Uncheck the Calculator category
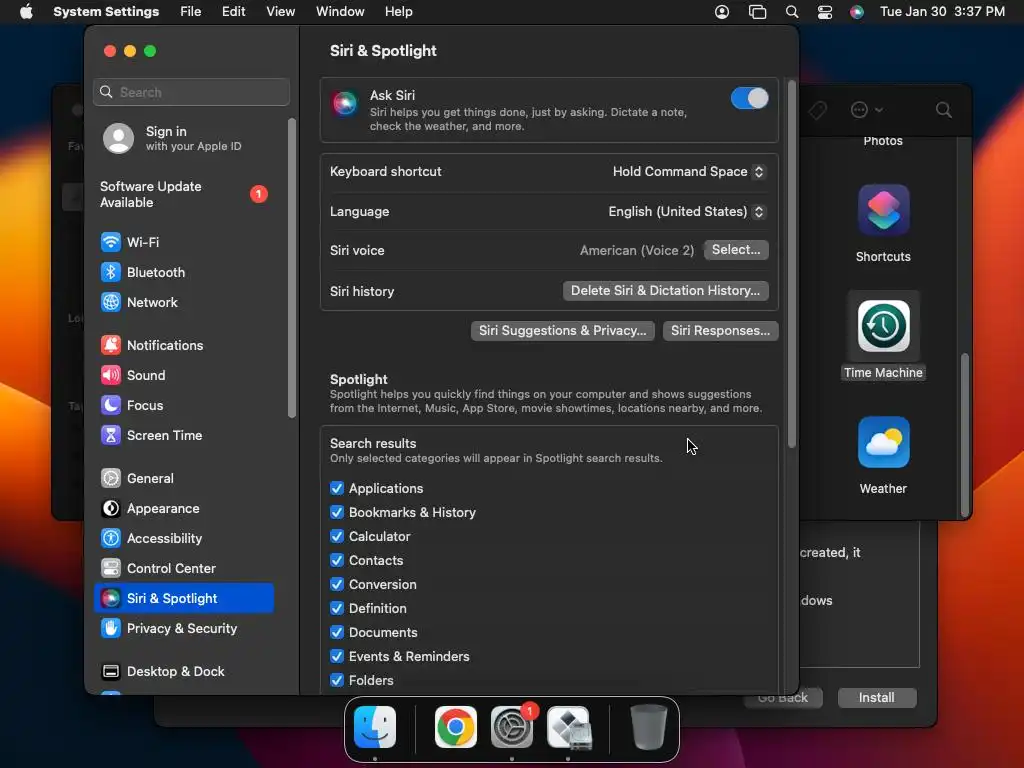Screen dimensions: 1024x768 pos(337,537)
